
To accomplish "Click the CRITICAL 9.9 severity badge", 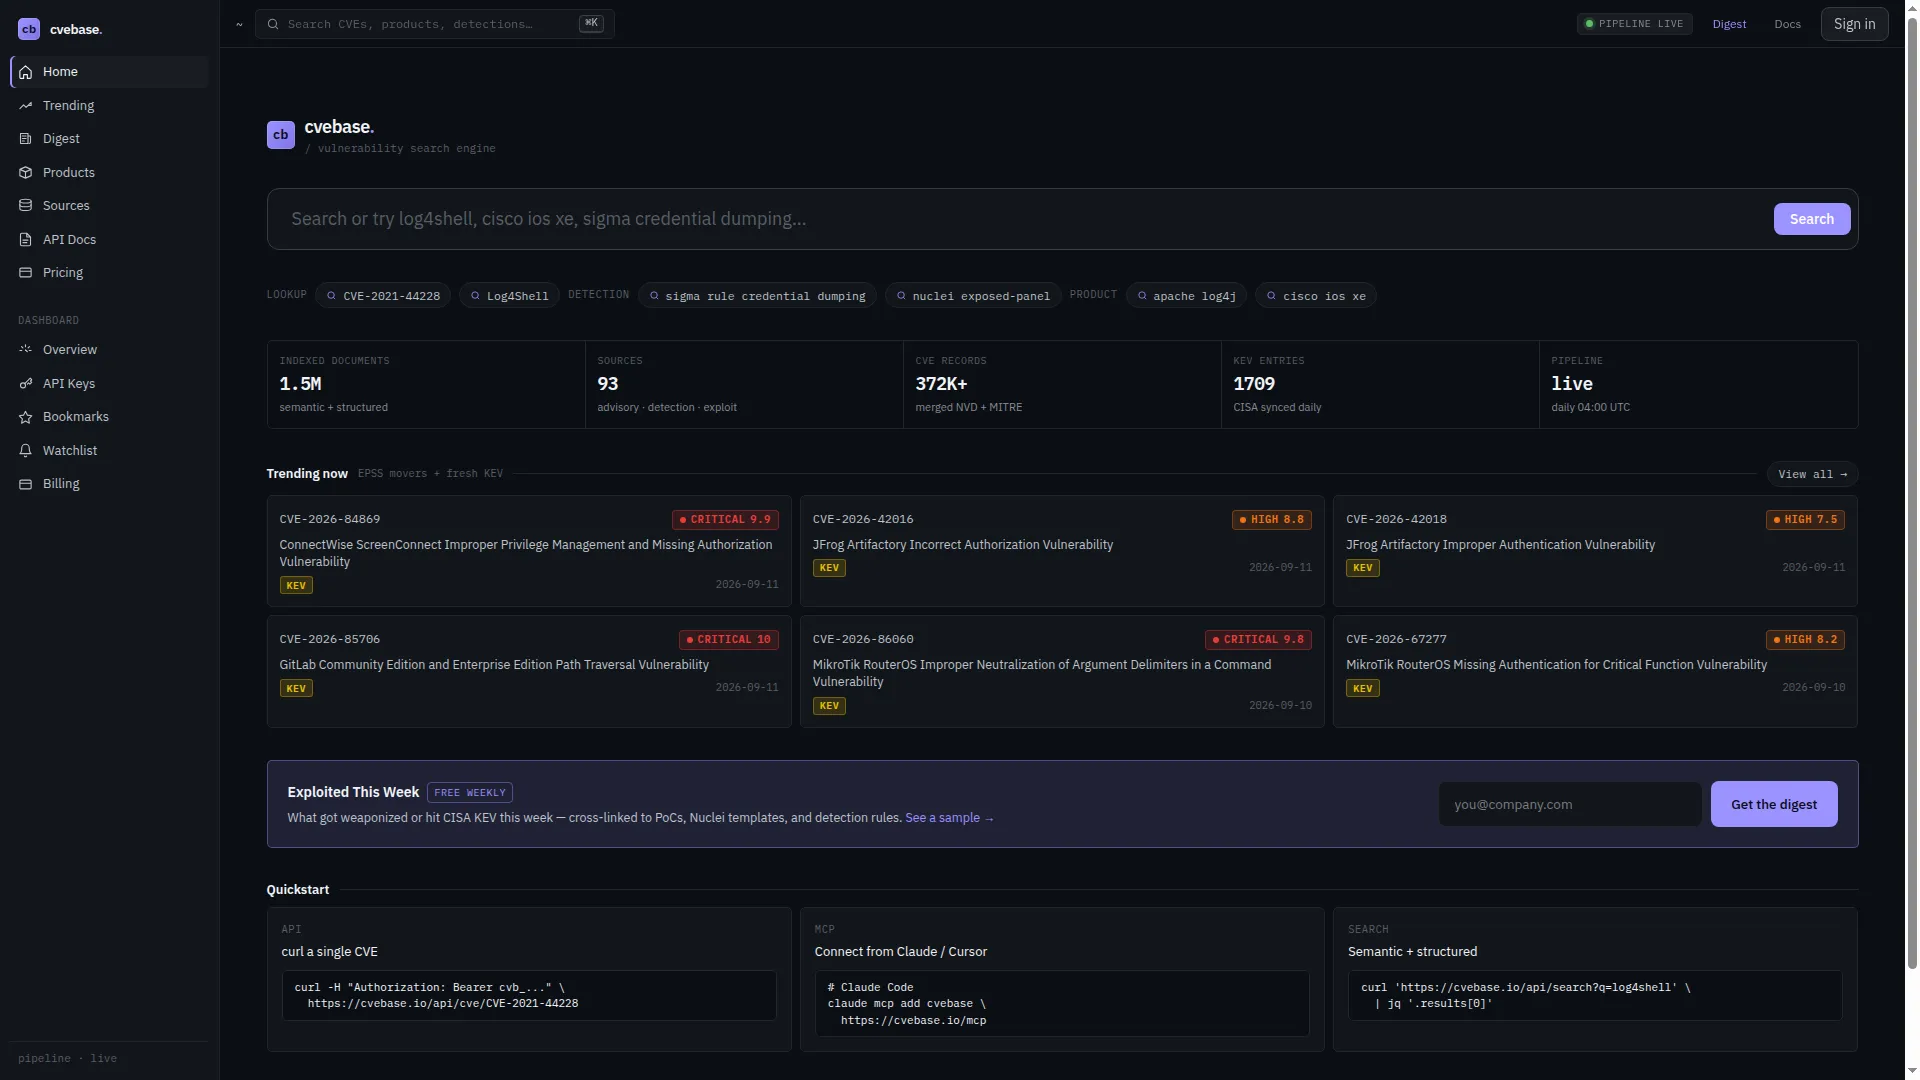I will [x=725, y=520].
